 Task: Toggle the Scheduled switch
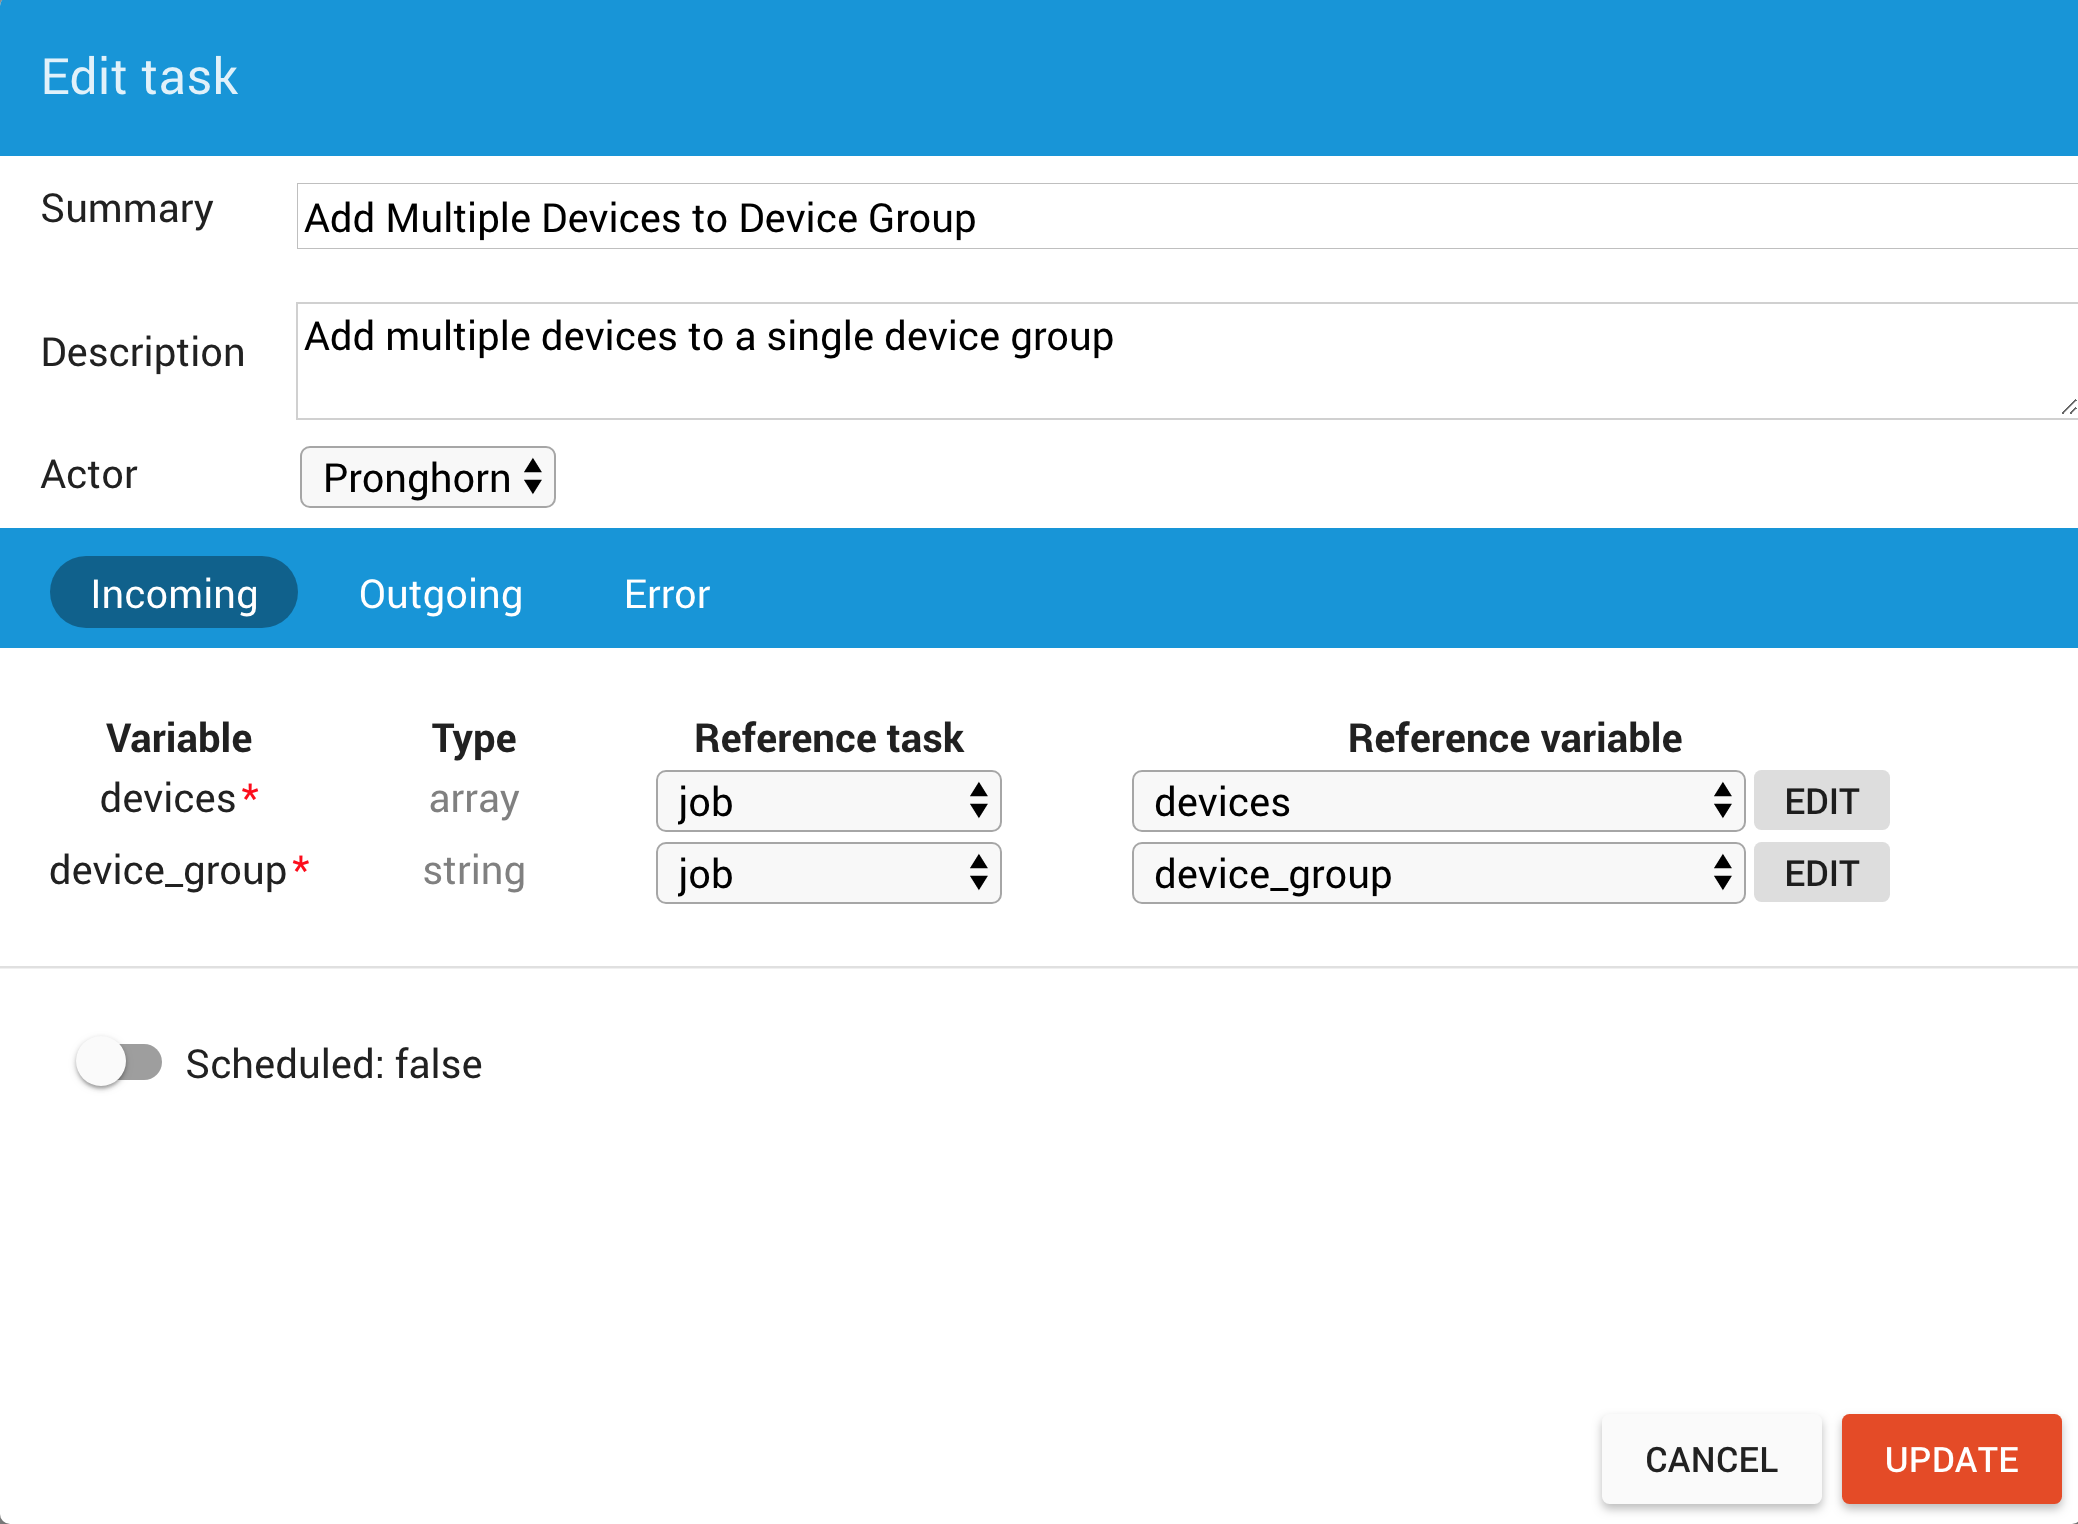tap(119, 1062)
